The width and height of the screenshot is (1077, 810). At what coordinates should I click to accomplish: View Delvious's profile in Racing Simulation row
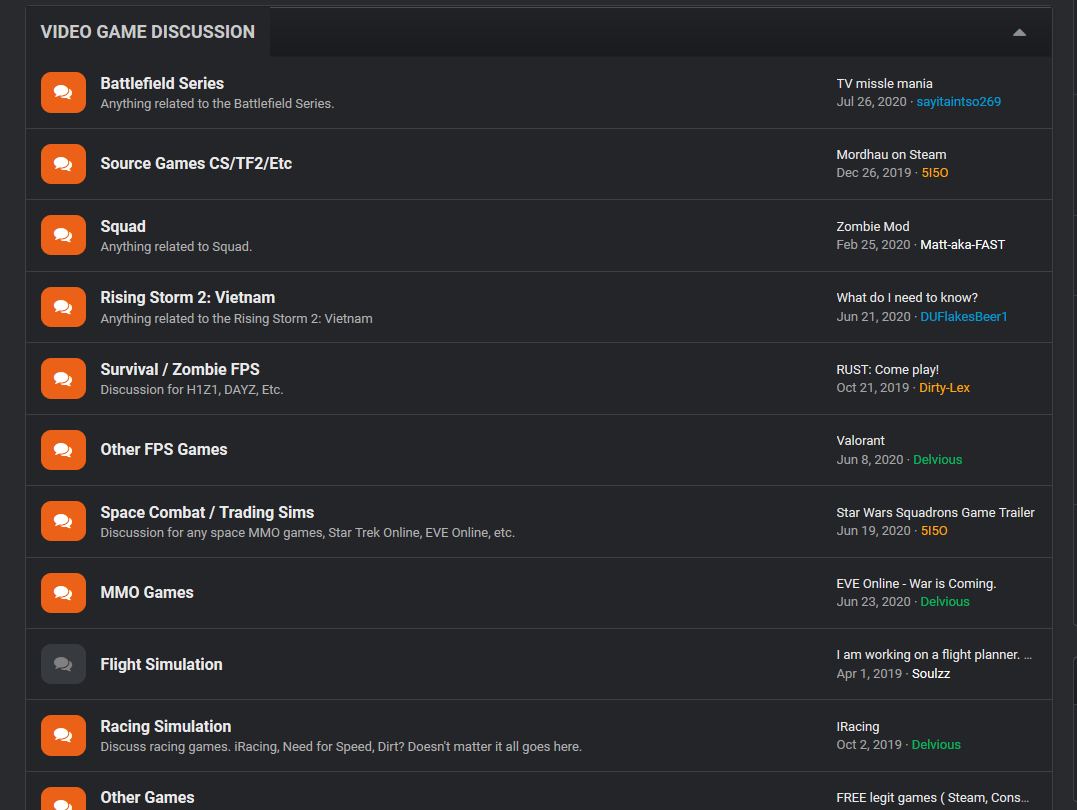coord(936,745)
